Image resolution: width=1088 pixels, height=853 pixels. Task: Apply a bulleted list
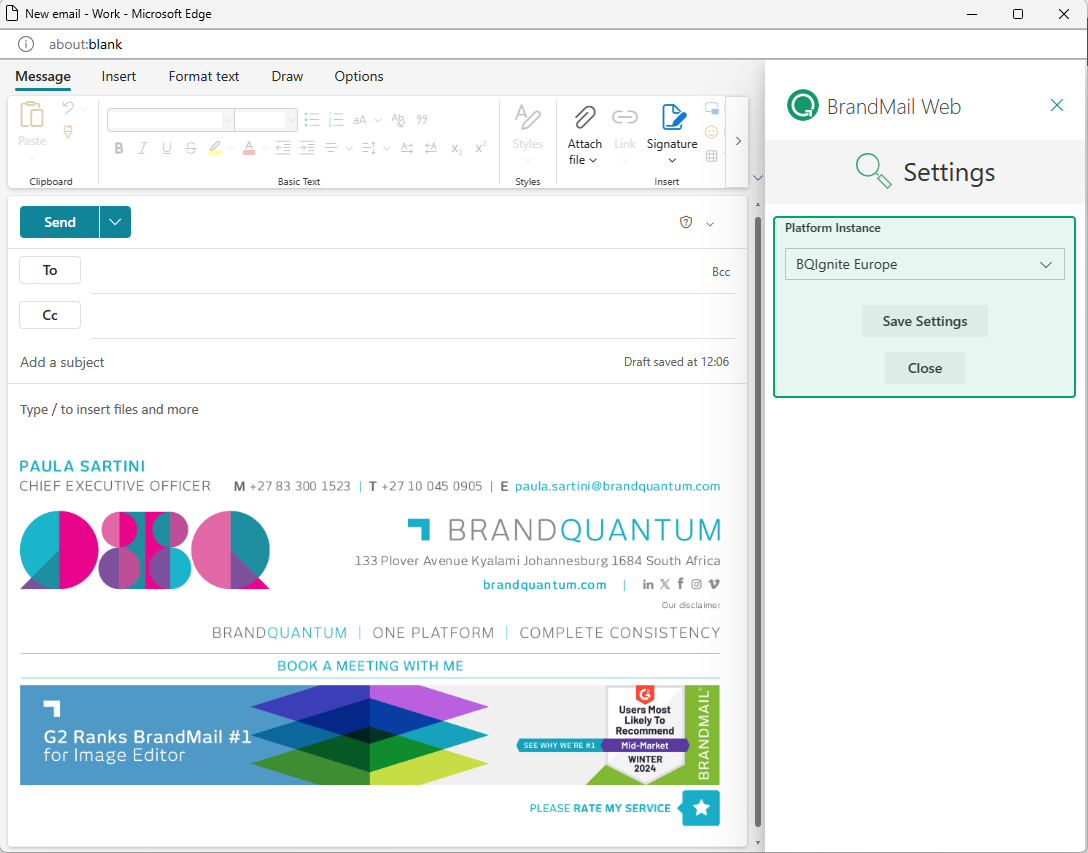tap(312, 119)
